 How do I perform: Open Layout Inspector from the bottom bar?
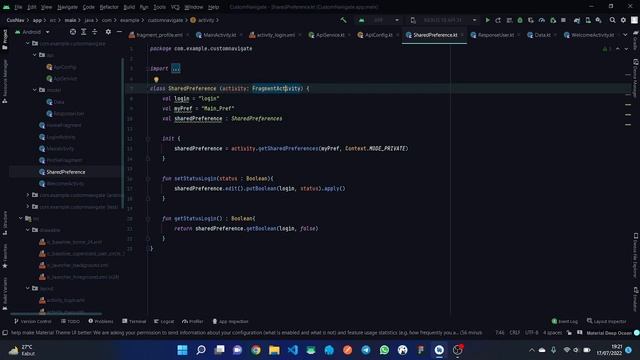coord(607,321)
